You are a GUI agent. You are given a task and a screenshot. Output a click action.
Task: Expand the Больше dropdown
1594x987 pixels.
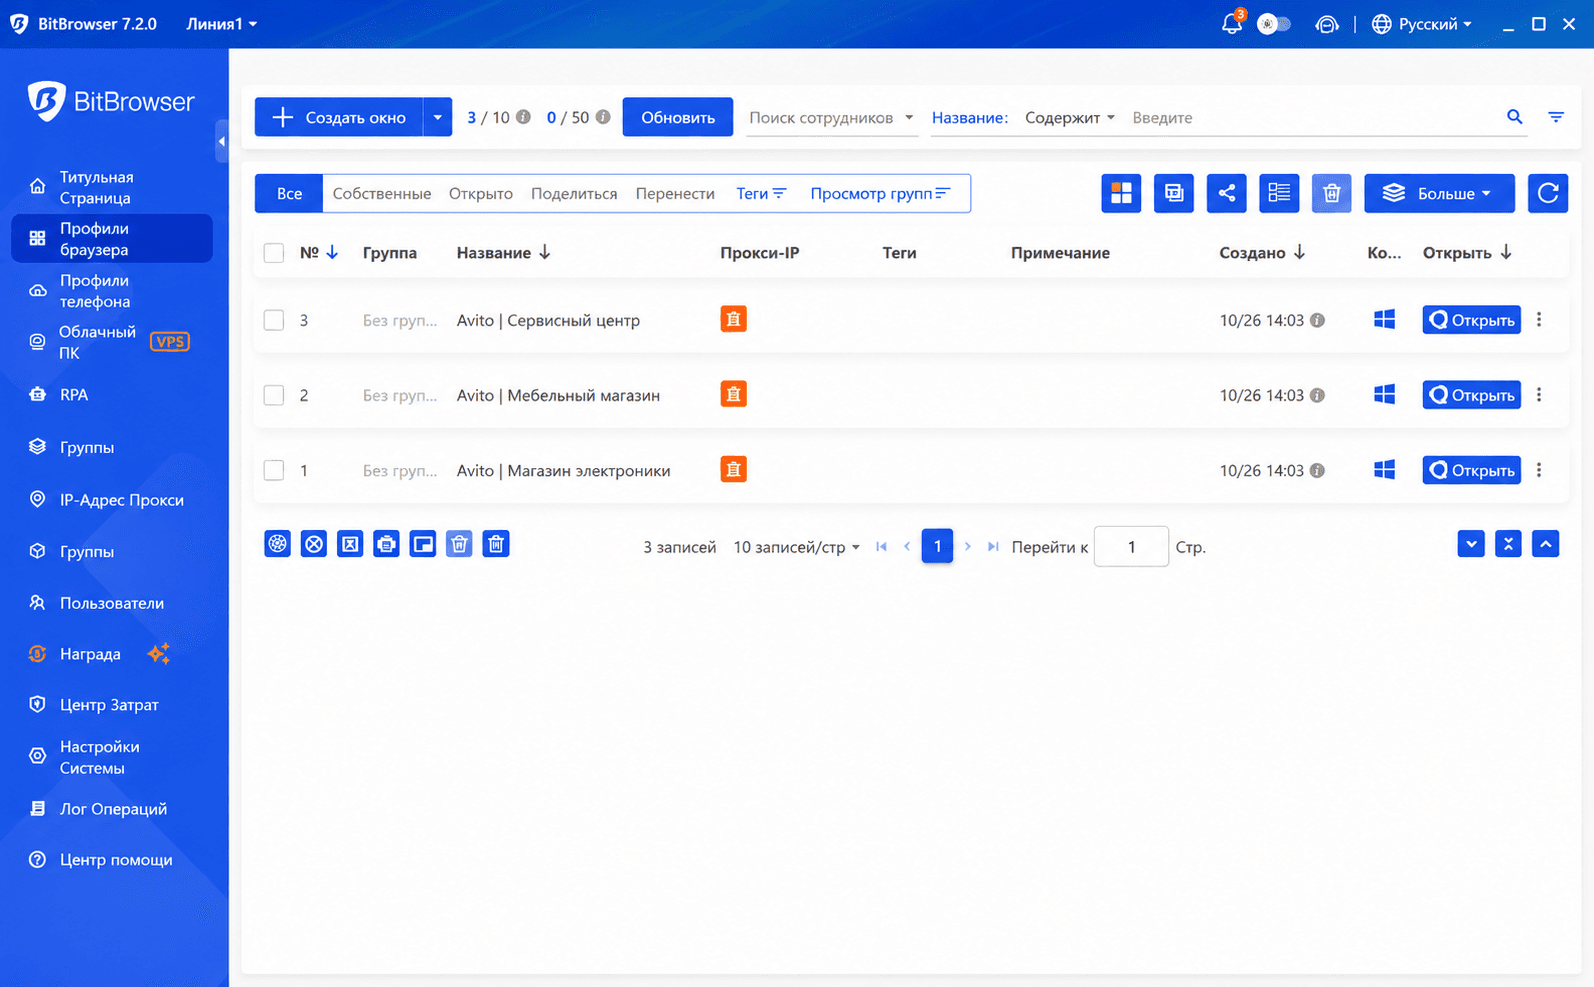tap(1439, 193)
